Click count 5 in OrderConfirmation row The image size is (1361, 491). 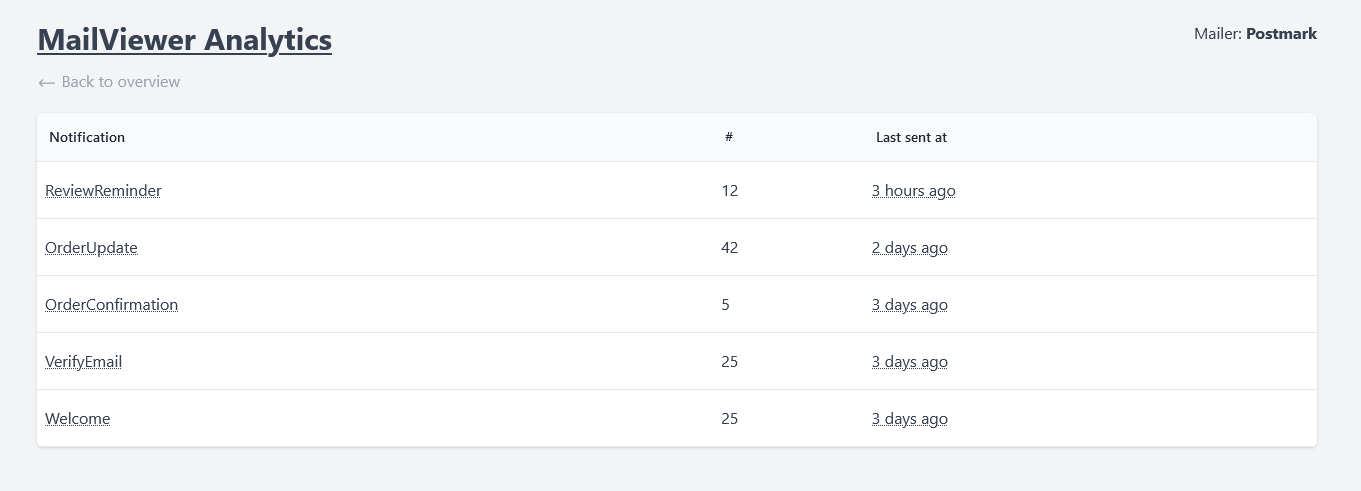pos(725,304)
